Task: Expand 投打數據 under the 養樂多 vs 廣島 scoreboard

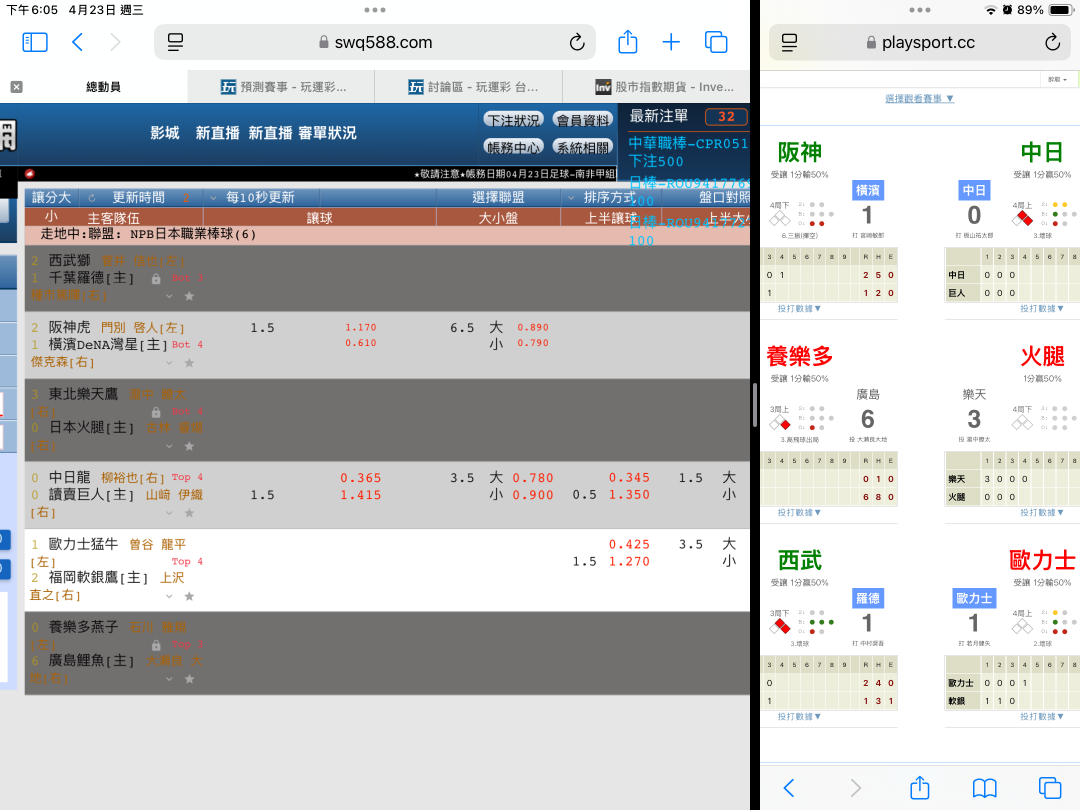Action: (x=799, y=512)
